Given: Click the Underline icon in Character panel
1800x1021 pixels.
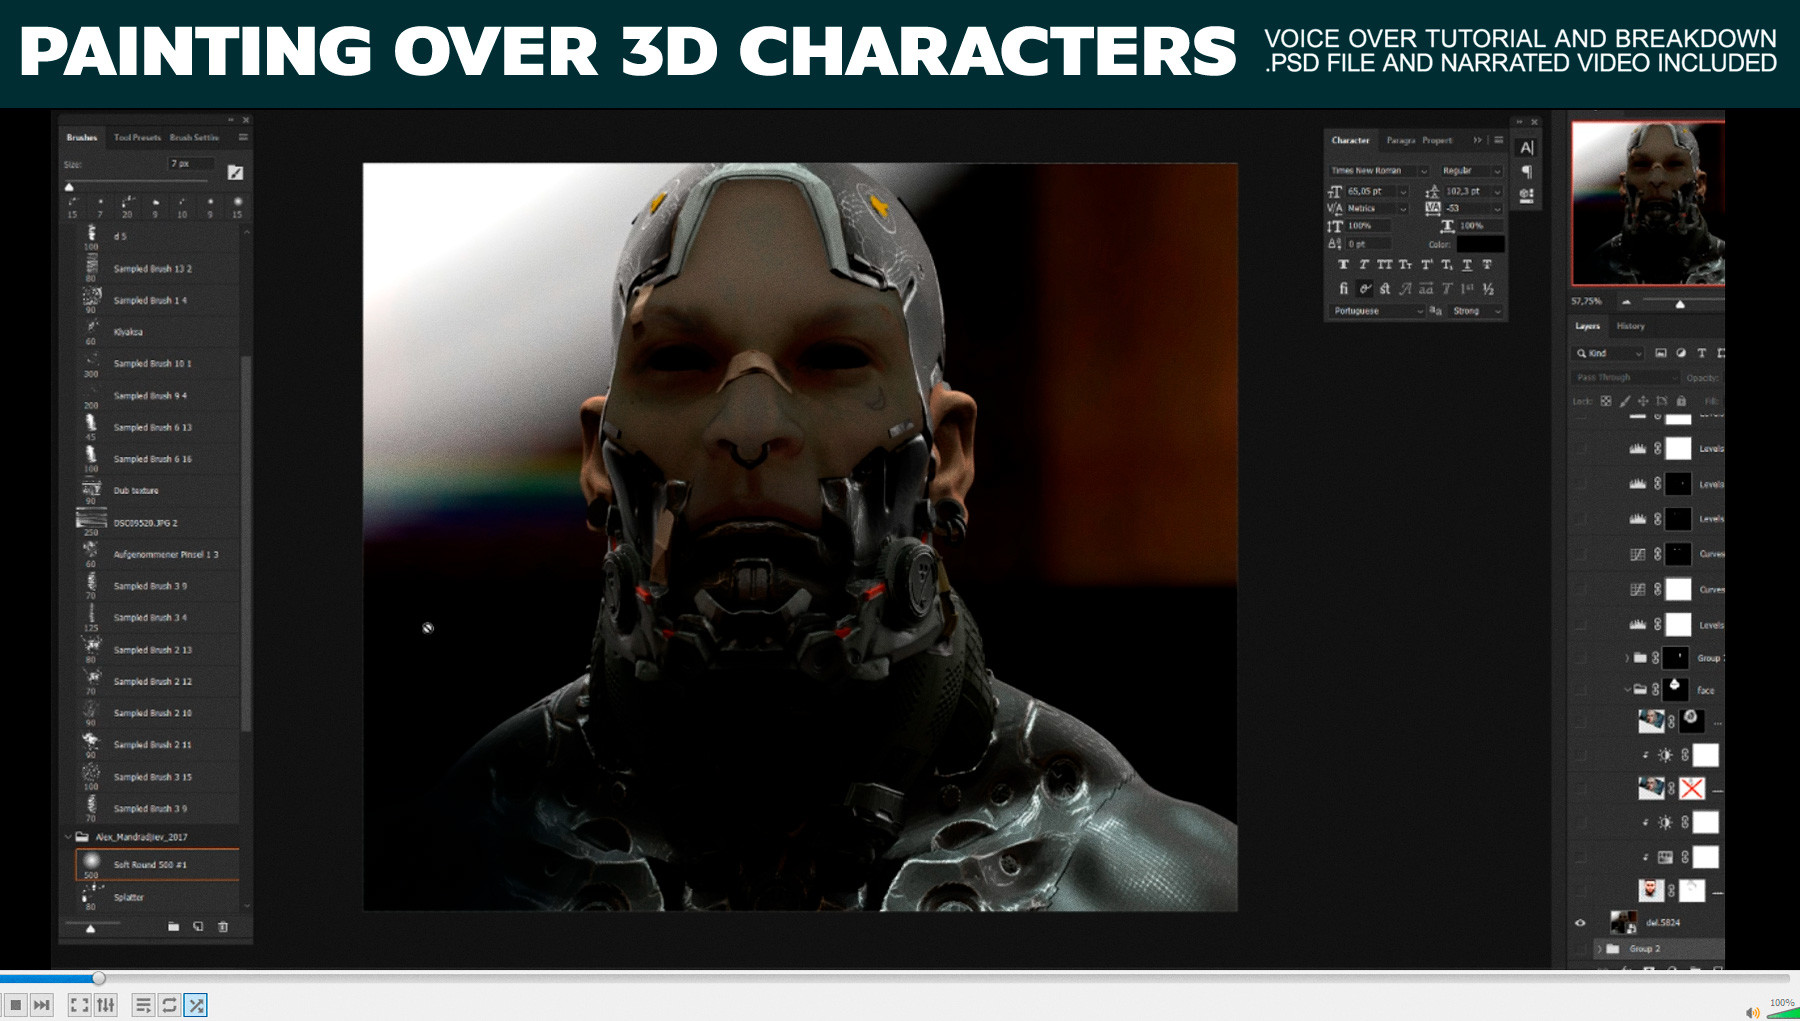Looking at the screenshot, I should click(x=1467, y=265).
